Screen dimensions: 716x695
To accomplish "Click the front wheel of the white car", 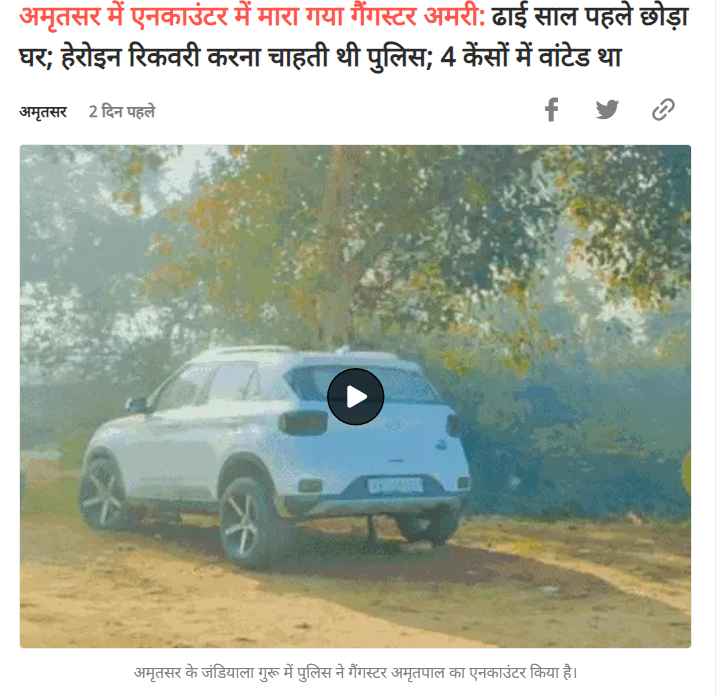I will 101,492.
